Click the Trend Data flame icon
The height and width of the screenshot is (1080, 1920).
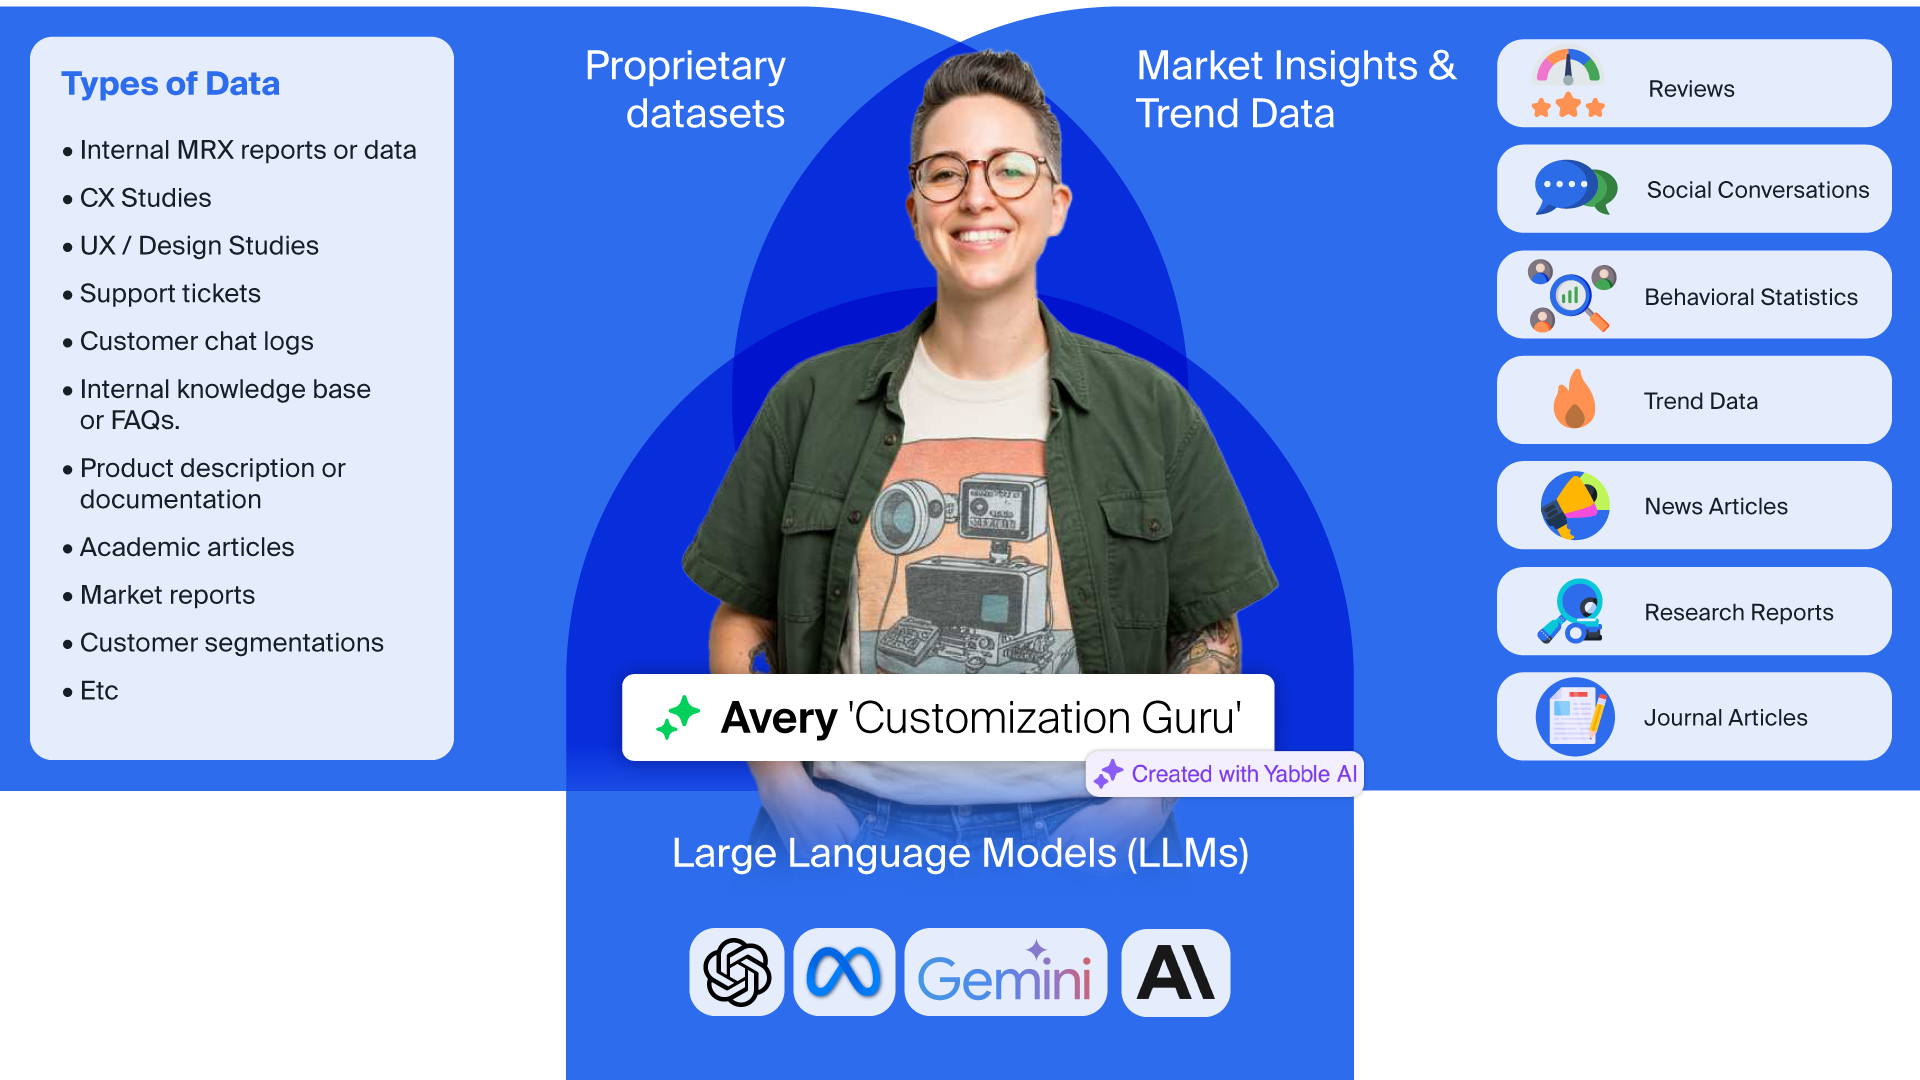[x=1573, y=402]
